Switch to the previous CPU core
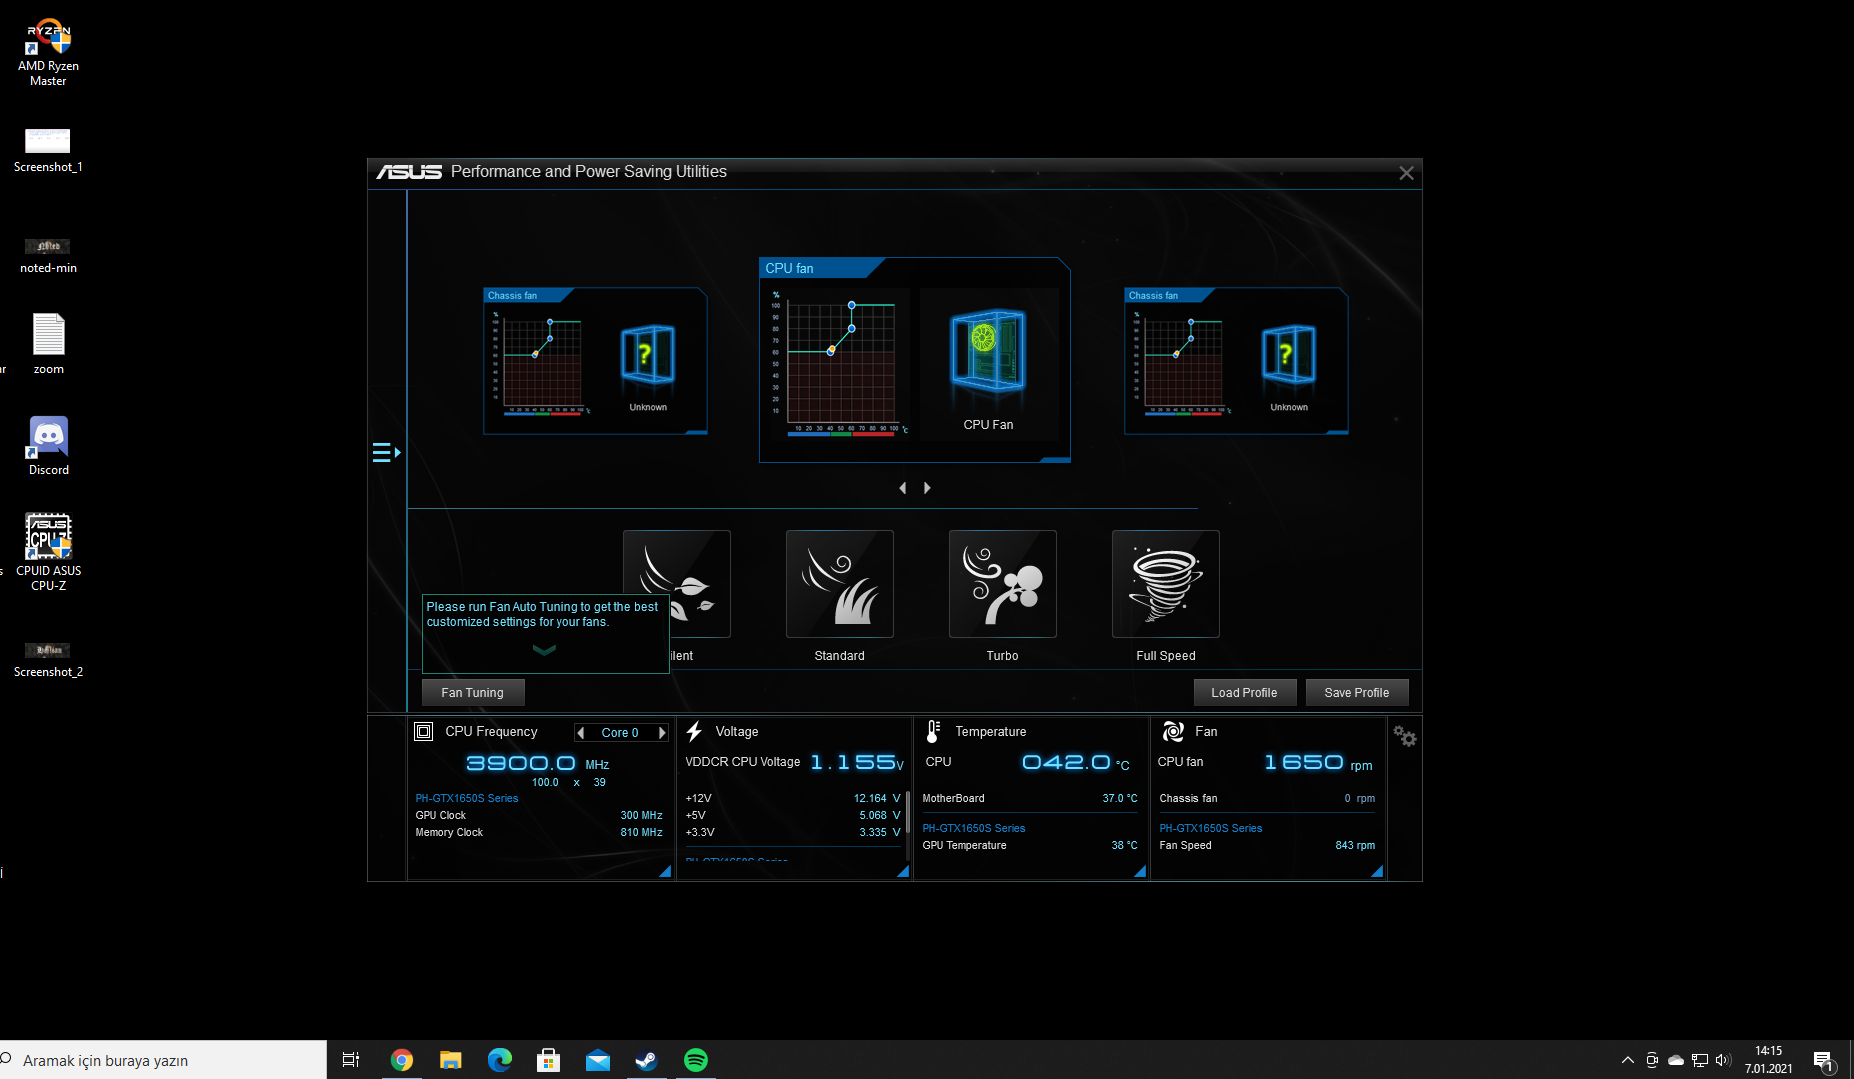 pyautogui.click(x=581, y=733)
